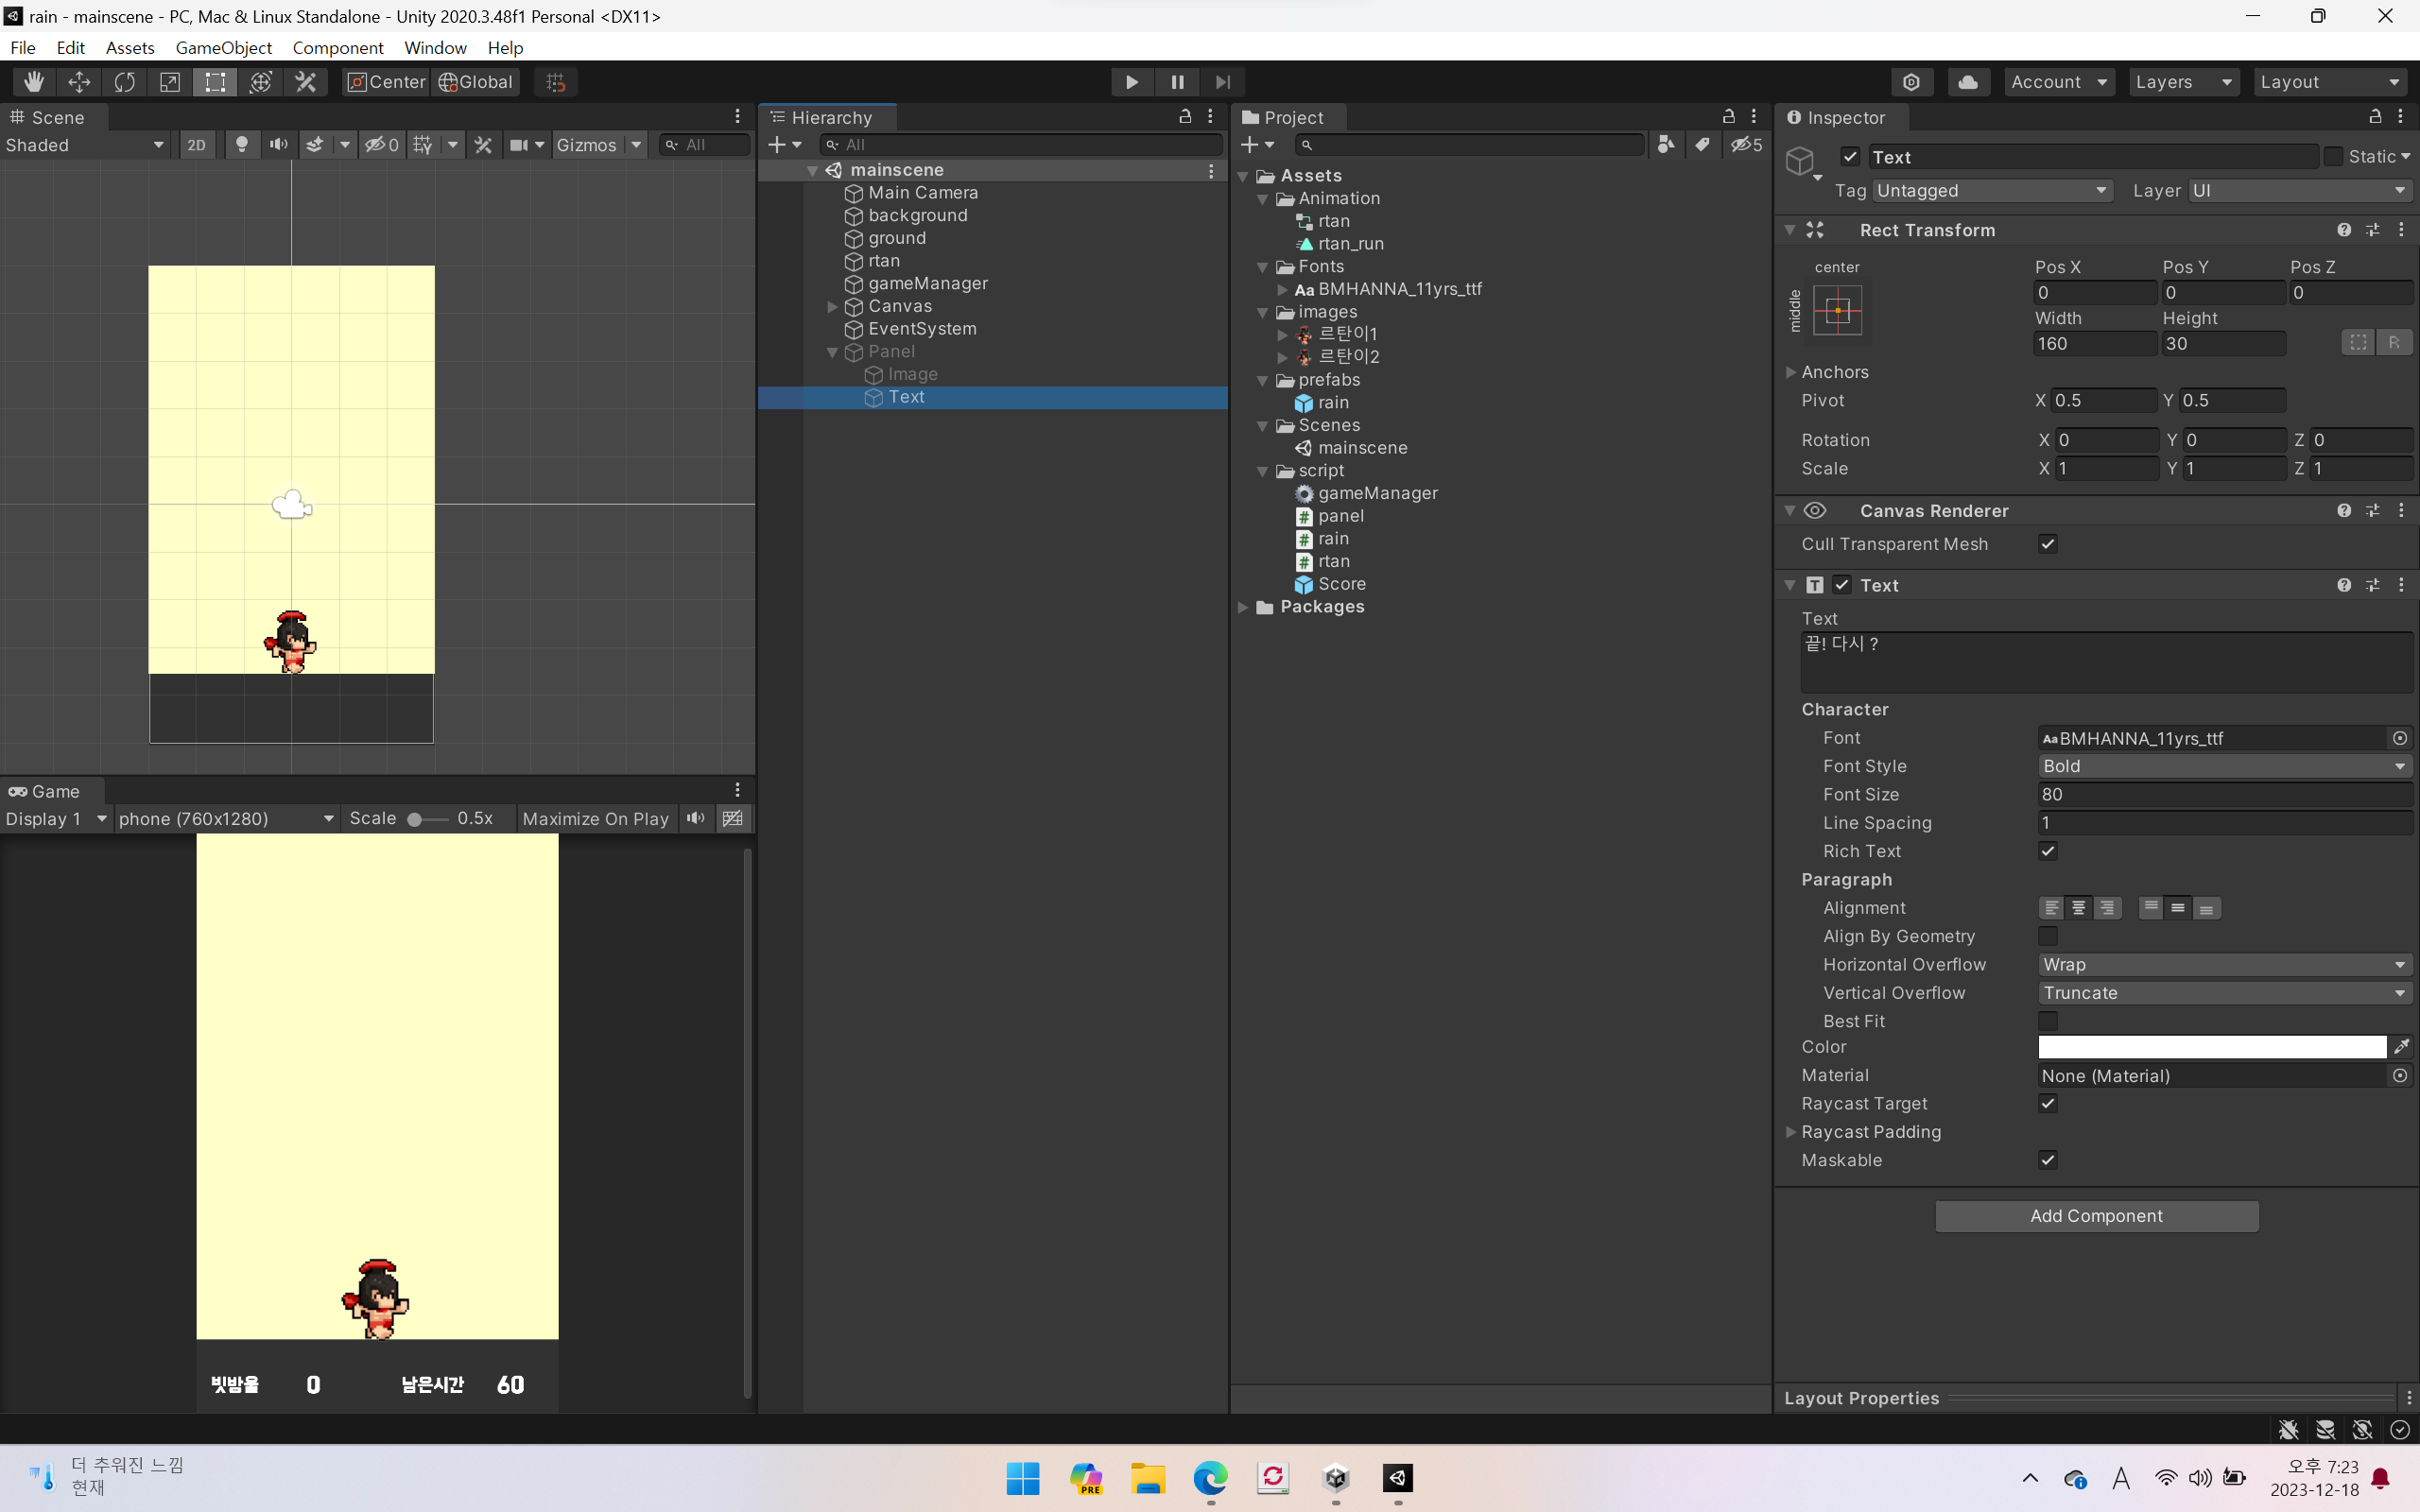Open the Layers dropdown
Screen dimensions: 2420x1512
tap(2182, 82)
